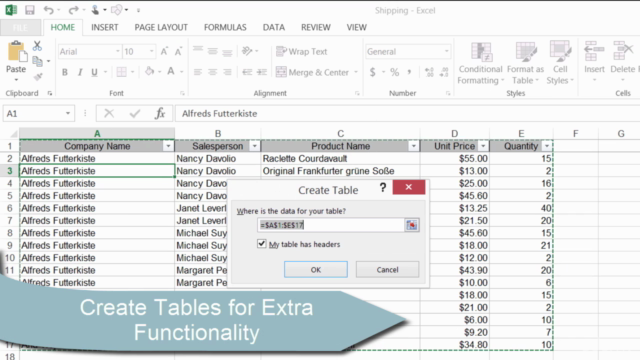Image resolution: width=640 pixels, height=360 pixels.
Task: Toggle Center alignment
Action: click(213, 72)
